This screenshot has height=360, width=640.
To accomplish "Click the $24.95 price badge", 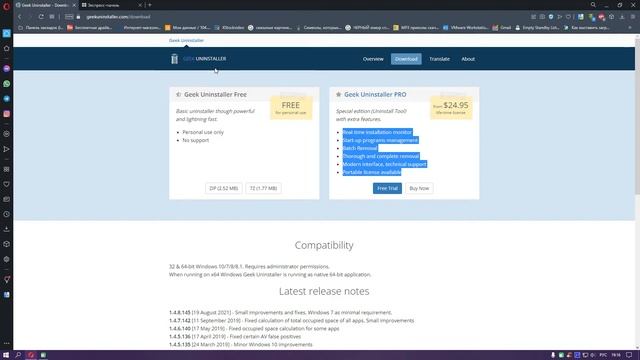I will tap(451, 108).
